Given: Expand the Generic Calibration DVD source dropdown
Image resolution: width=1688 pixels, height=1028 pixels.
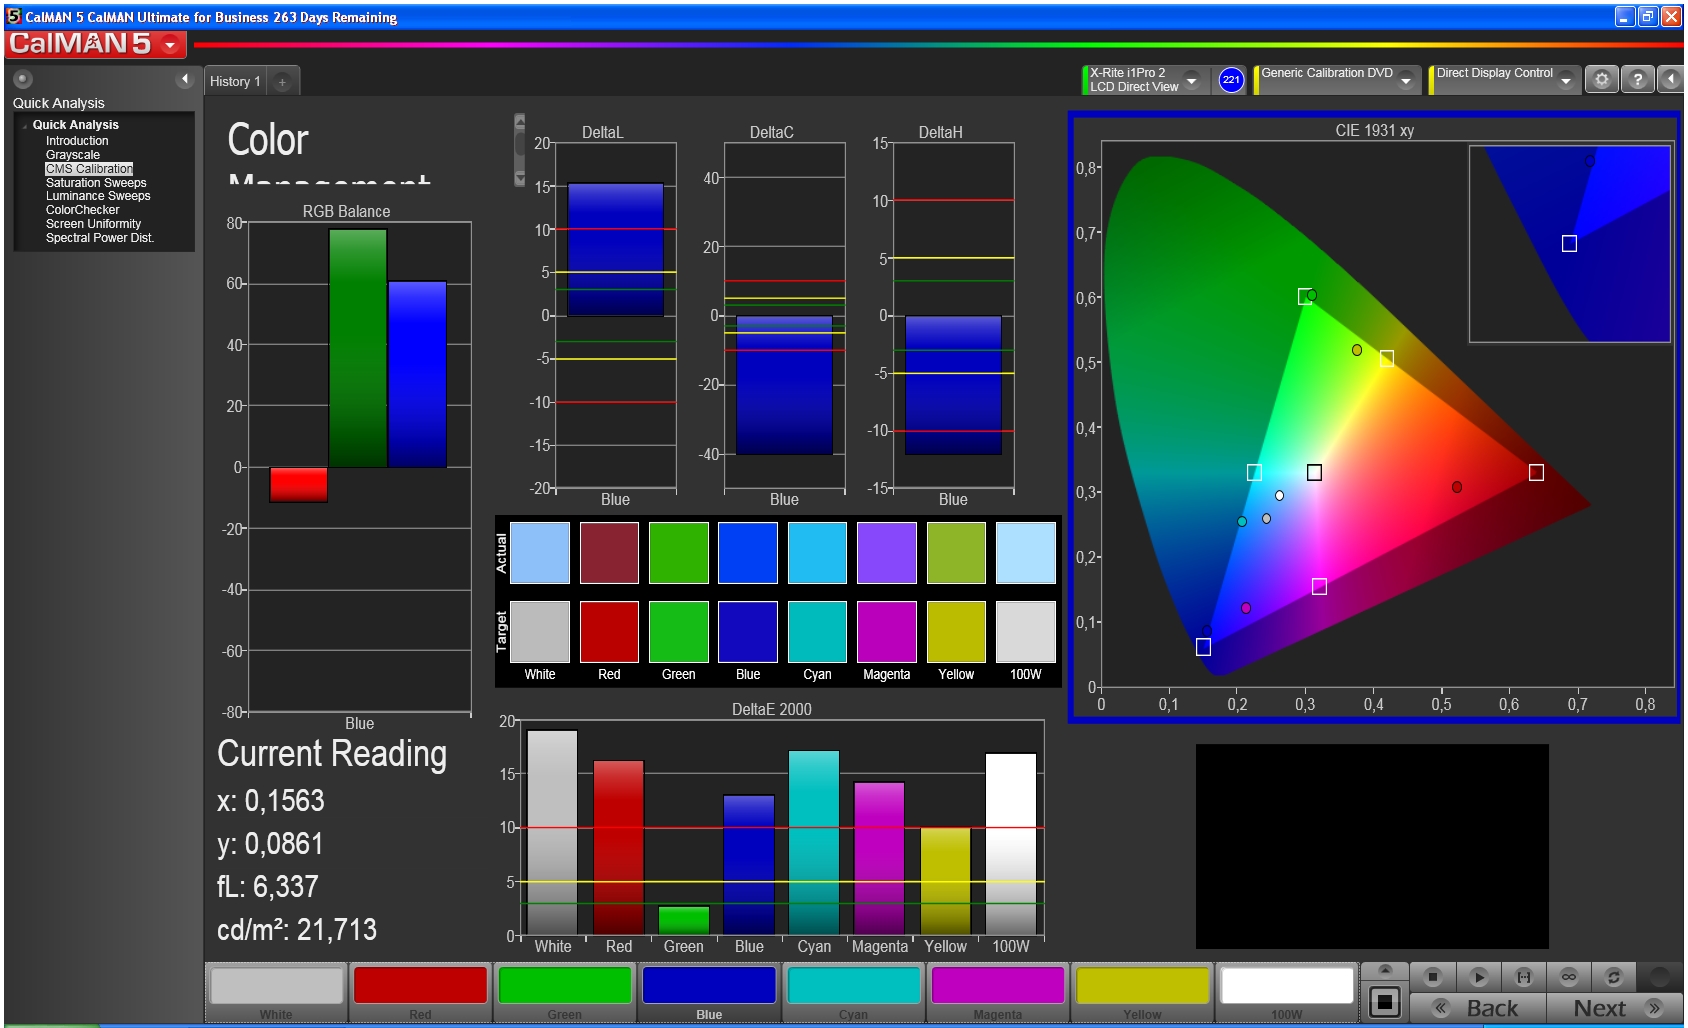Looking at the screenshot, I should pyautogui.click(x=1406, y=80).
